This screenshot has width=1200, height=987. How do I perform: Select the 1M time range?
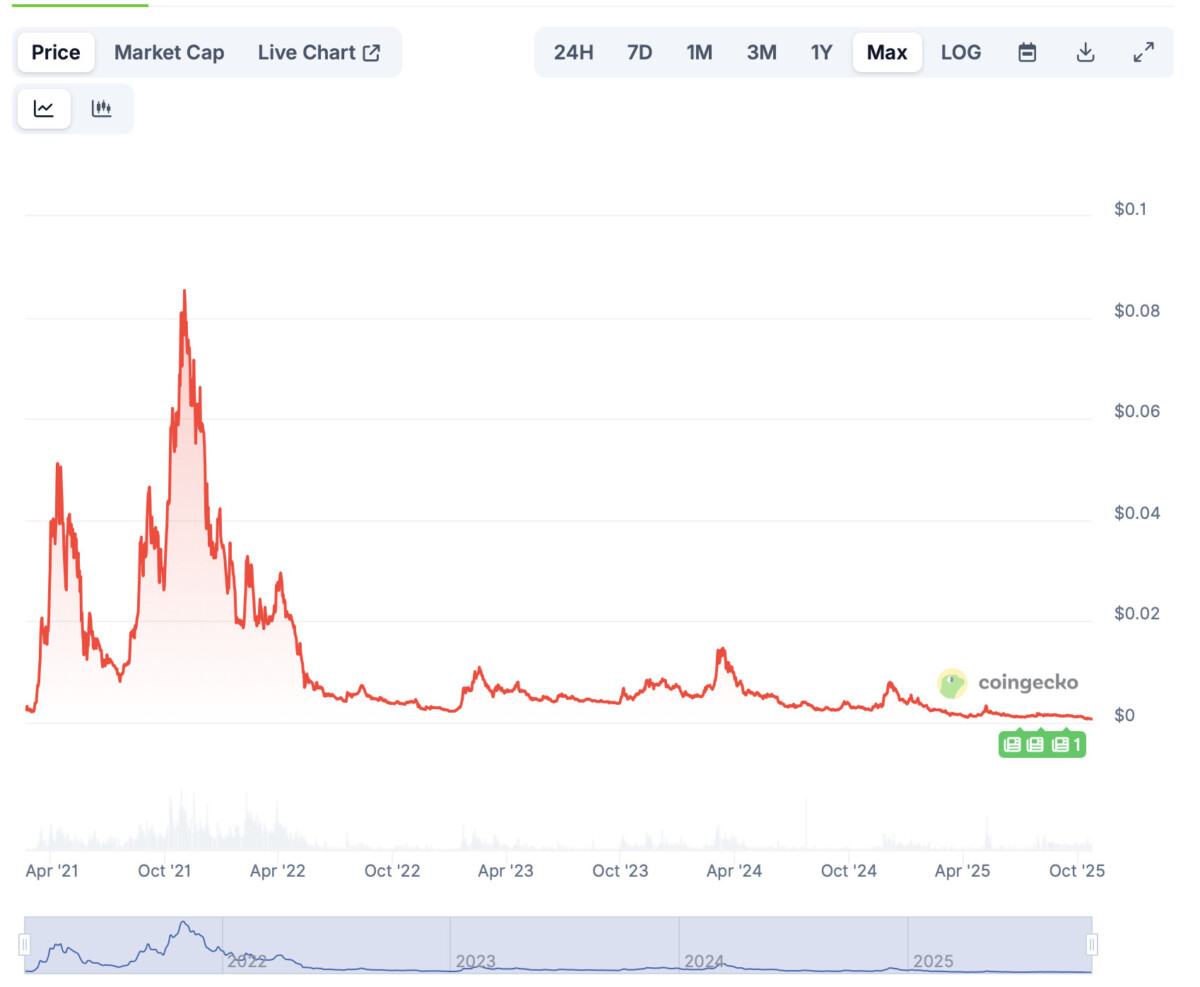coord(699,53)
